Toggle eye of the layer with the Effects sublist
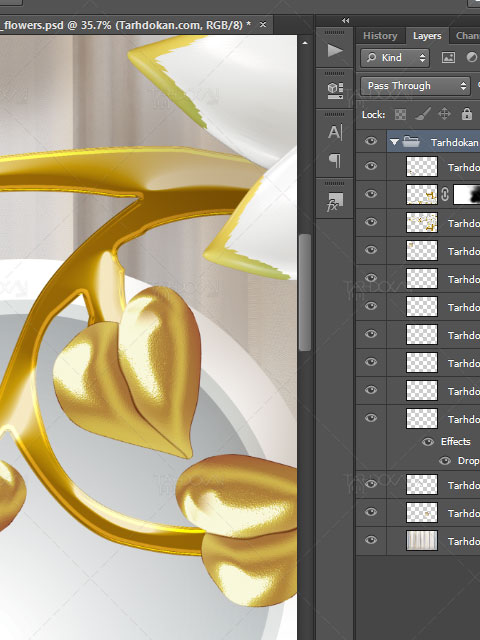The height and width of the screenshot is (640, 480). click(x=371, y=418)
